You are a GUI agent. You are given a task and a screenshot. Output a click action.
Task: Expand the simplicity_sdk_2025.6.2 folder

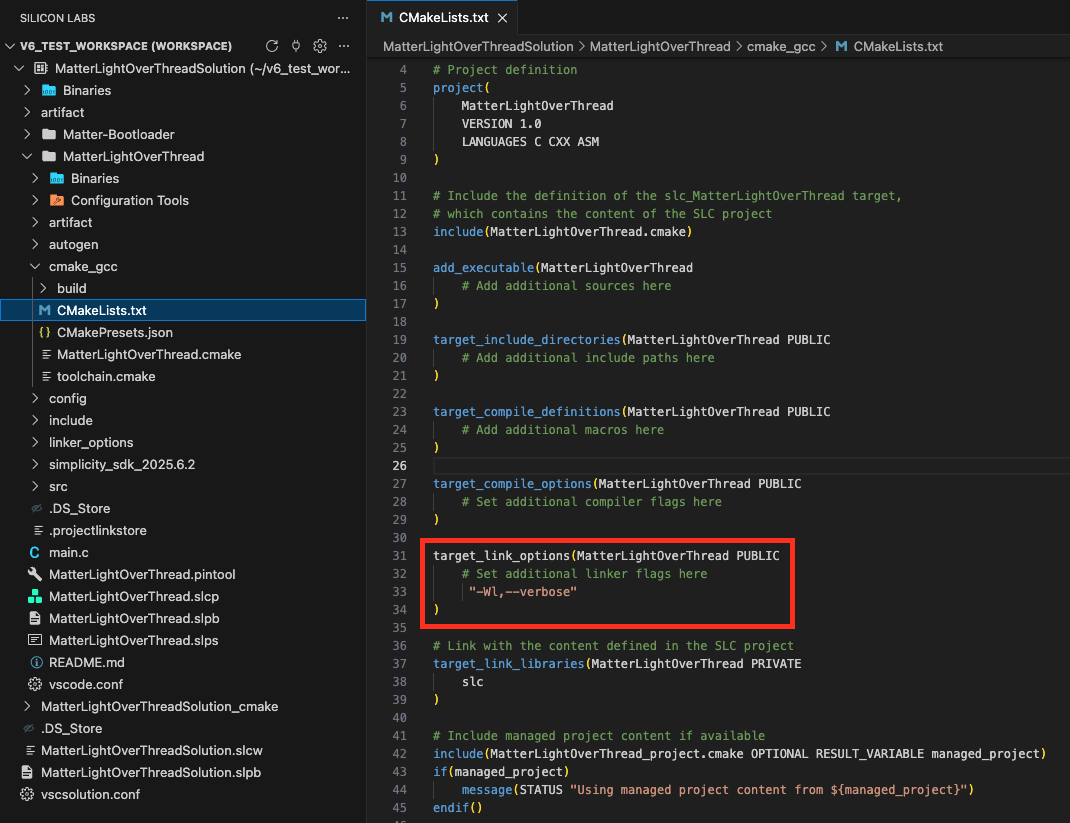(121, 464)
